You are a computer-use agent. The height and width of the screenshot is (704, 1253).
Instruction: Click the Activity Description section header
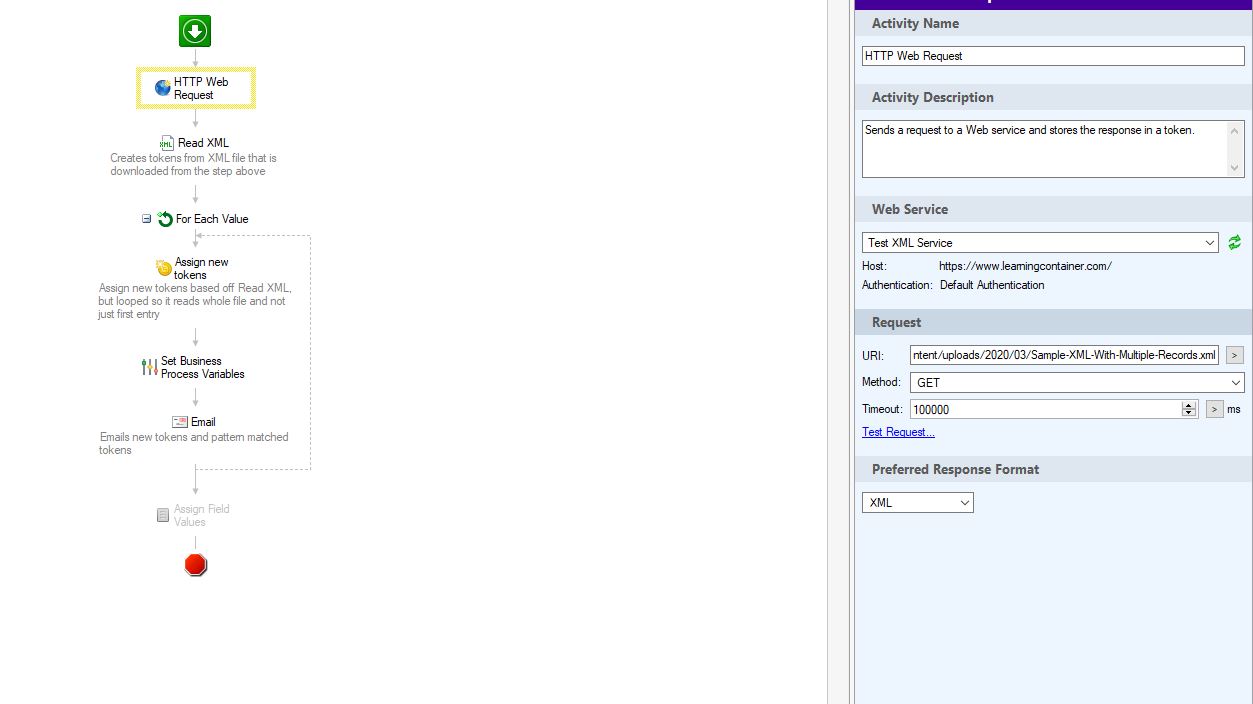click(x=1054, y=97)
